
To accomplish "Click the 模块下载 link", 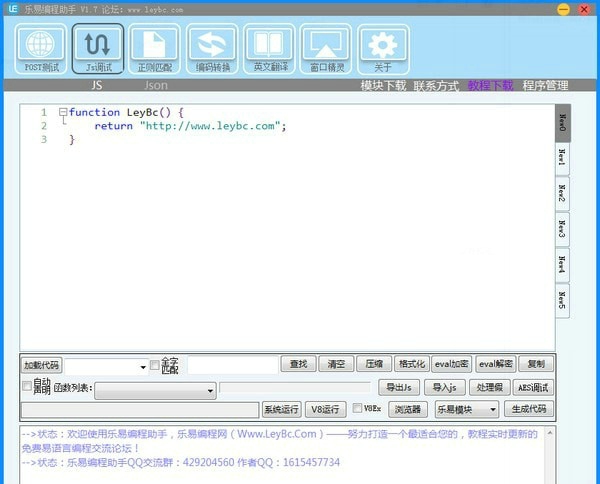I will (383, 86).
